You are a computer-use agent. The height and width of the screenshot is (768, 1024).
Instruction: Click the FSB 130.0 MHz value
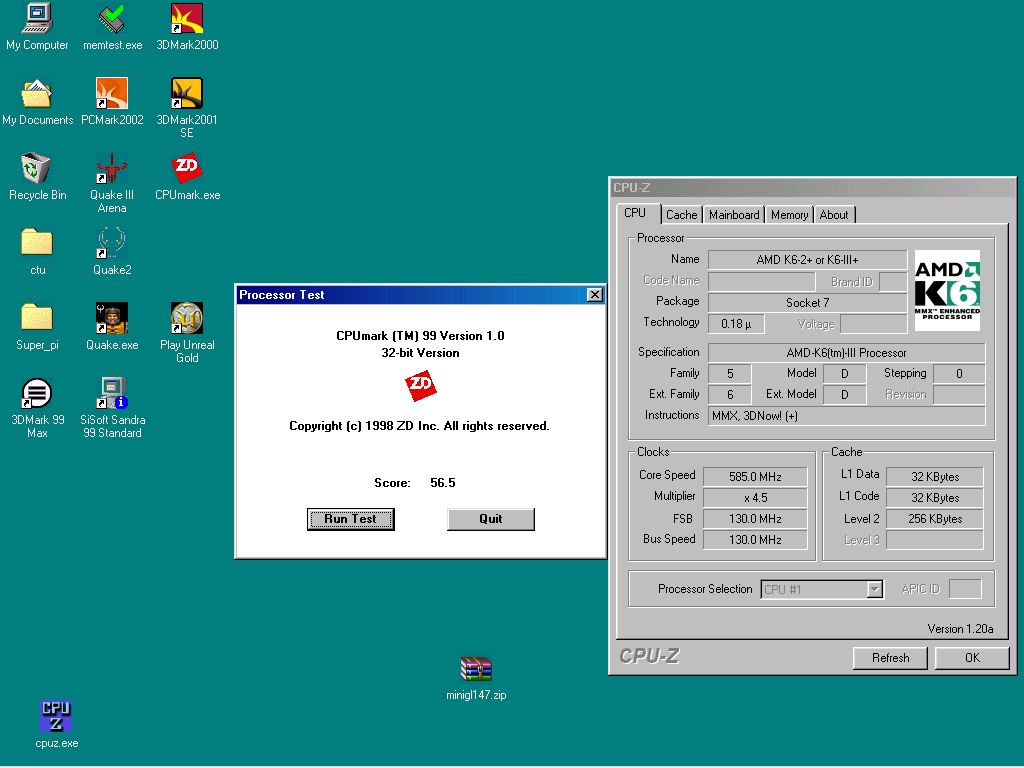click(x=755, y=519)
